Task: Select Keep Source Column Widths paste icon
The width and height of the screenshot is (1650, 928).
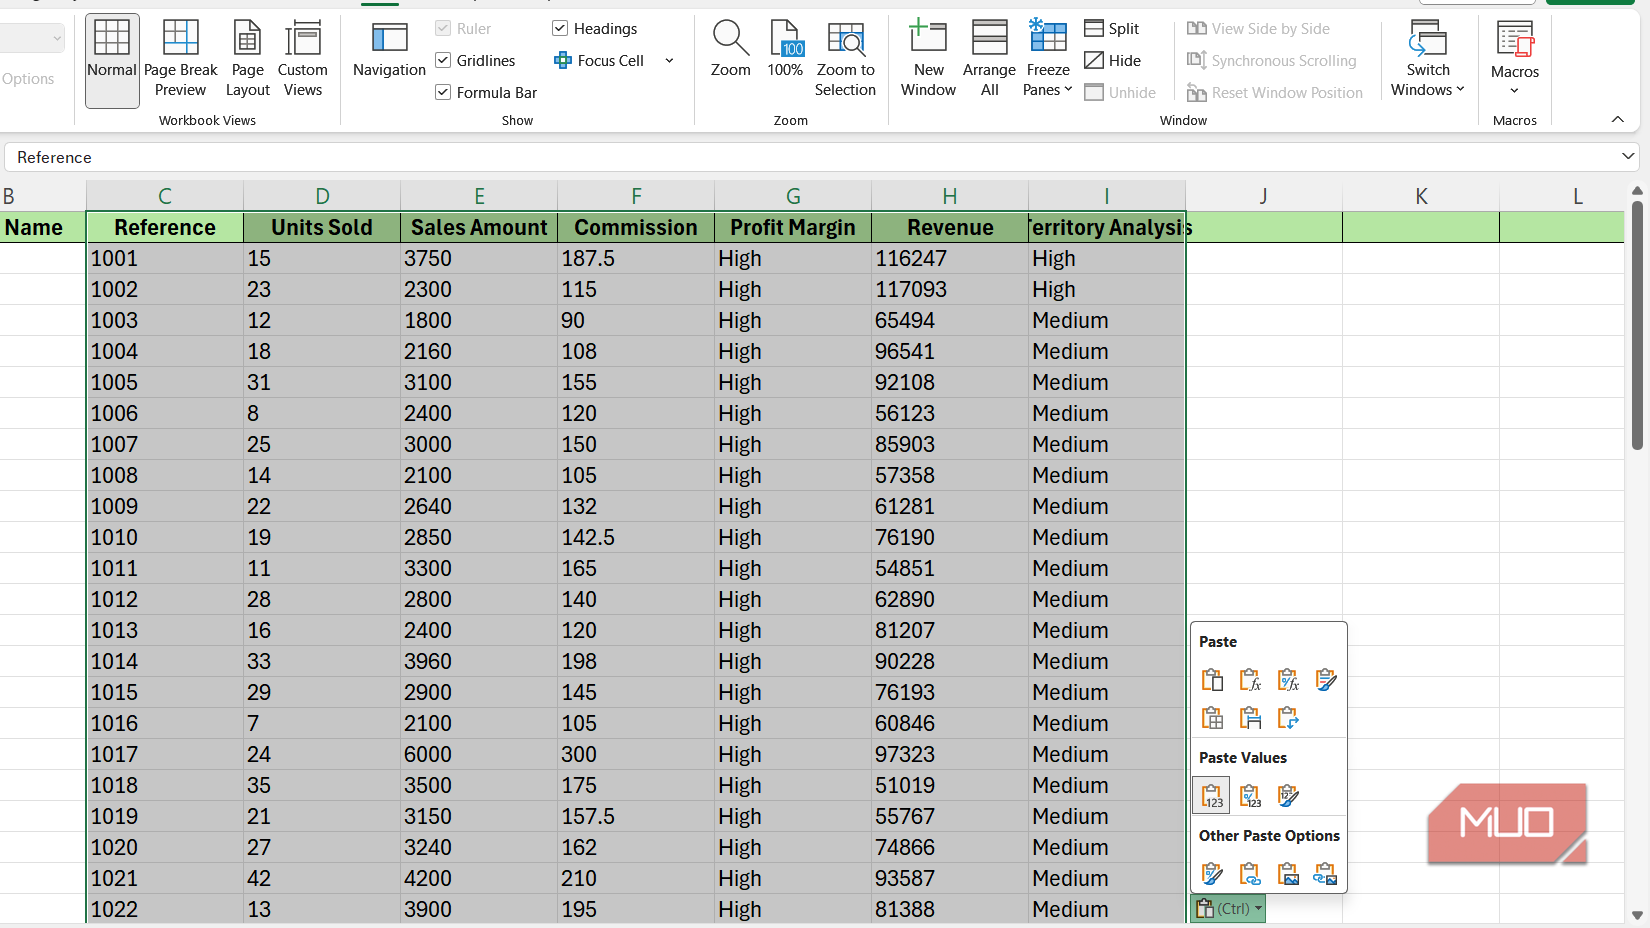Action: tap(1250, 718)
